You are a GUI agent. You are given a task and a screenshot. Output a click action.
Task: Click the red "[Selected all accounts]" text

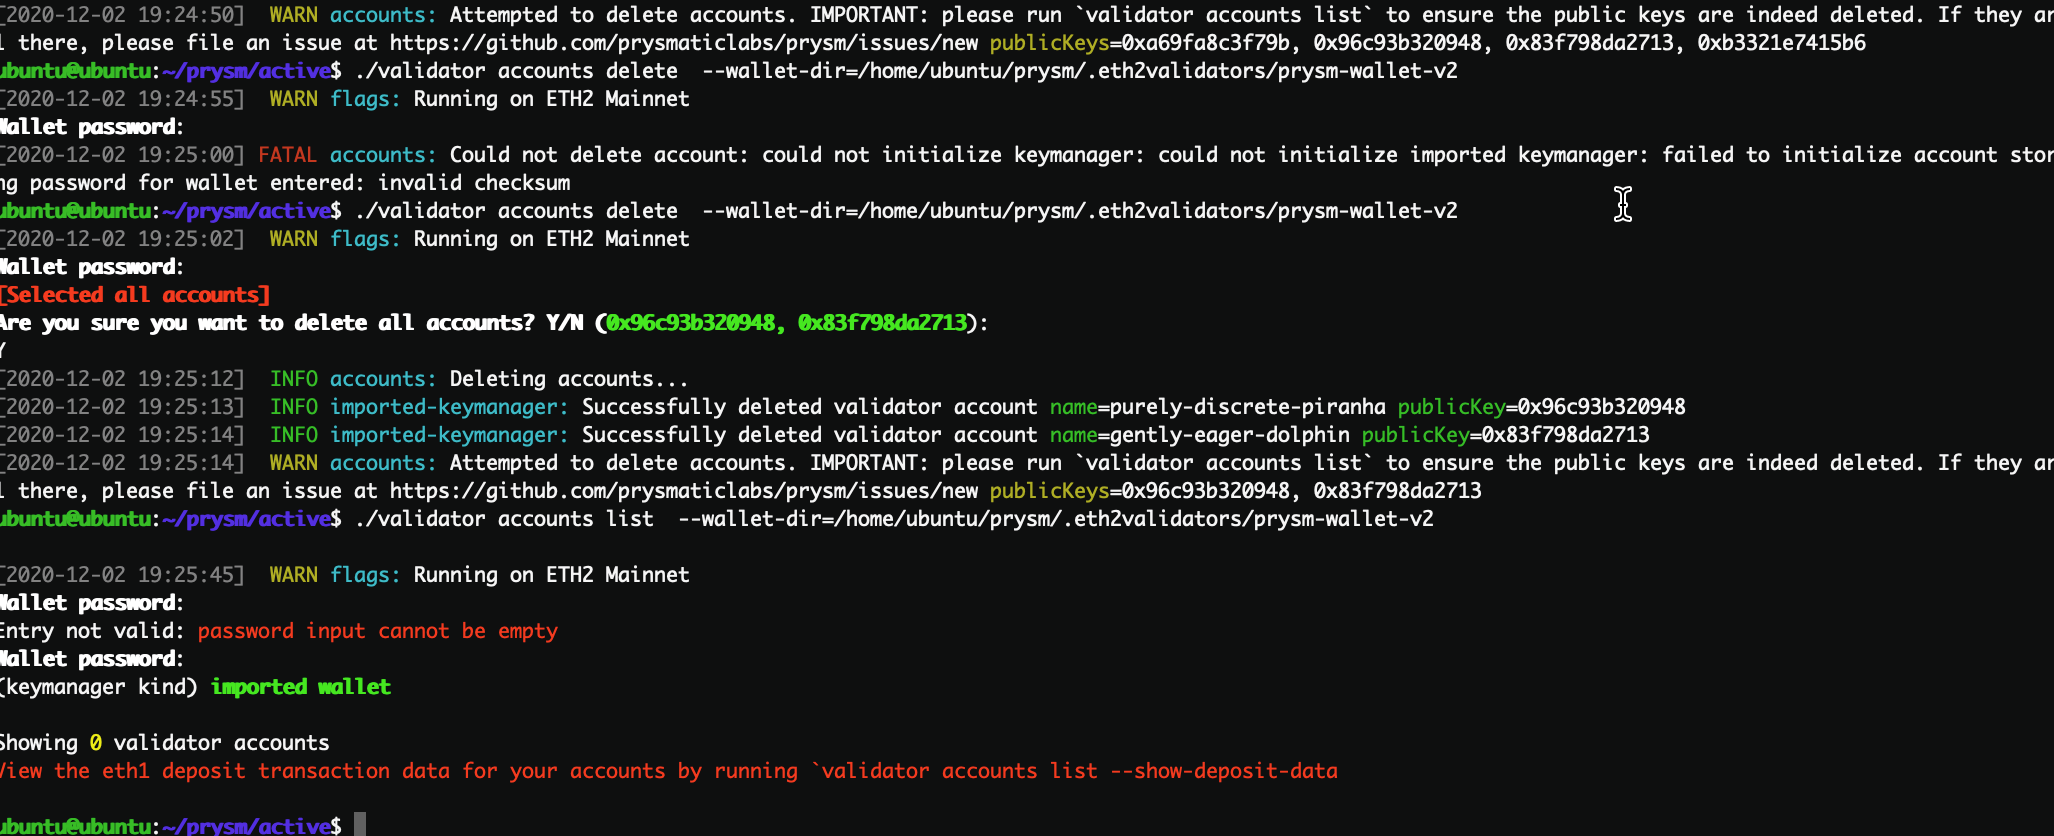pos(135,295)
